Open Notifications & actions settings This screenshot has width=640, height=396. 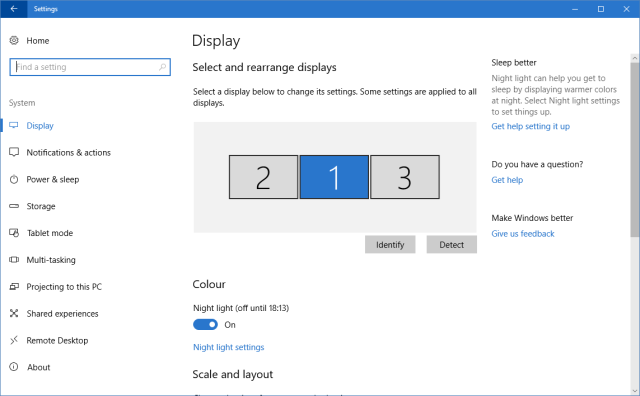[69, 153]
